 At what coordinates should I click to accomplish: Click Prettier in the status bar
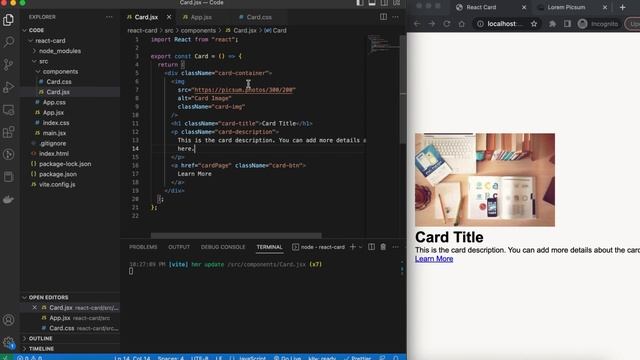[358, 358]
